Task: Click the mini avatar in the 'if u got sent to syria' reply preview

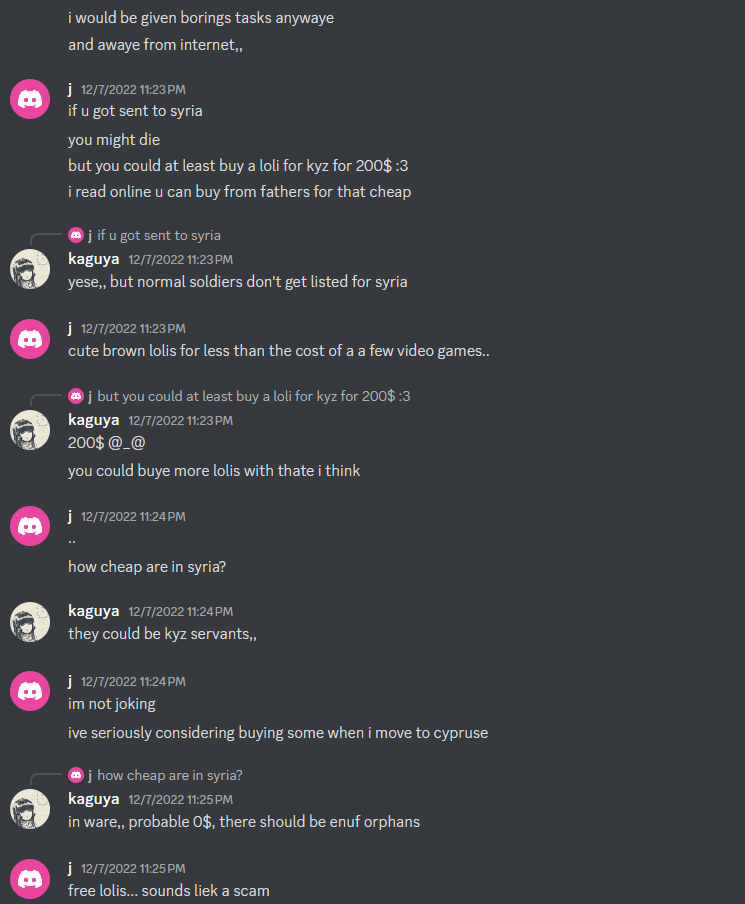Action: (76, 235)
